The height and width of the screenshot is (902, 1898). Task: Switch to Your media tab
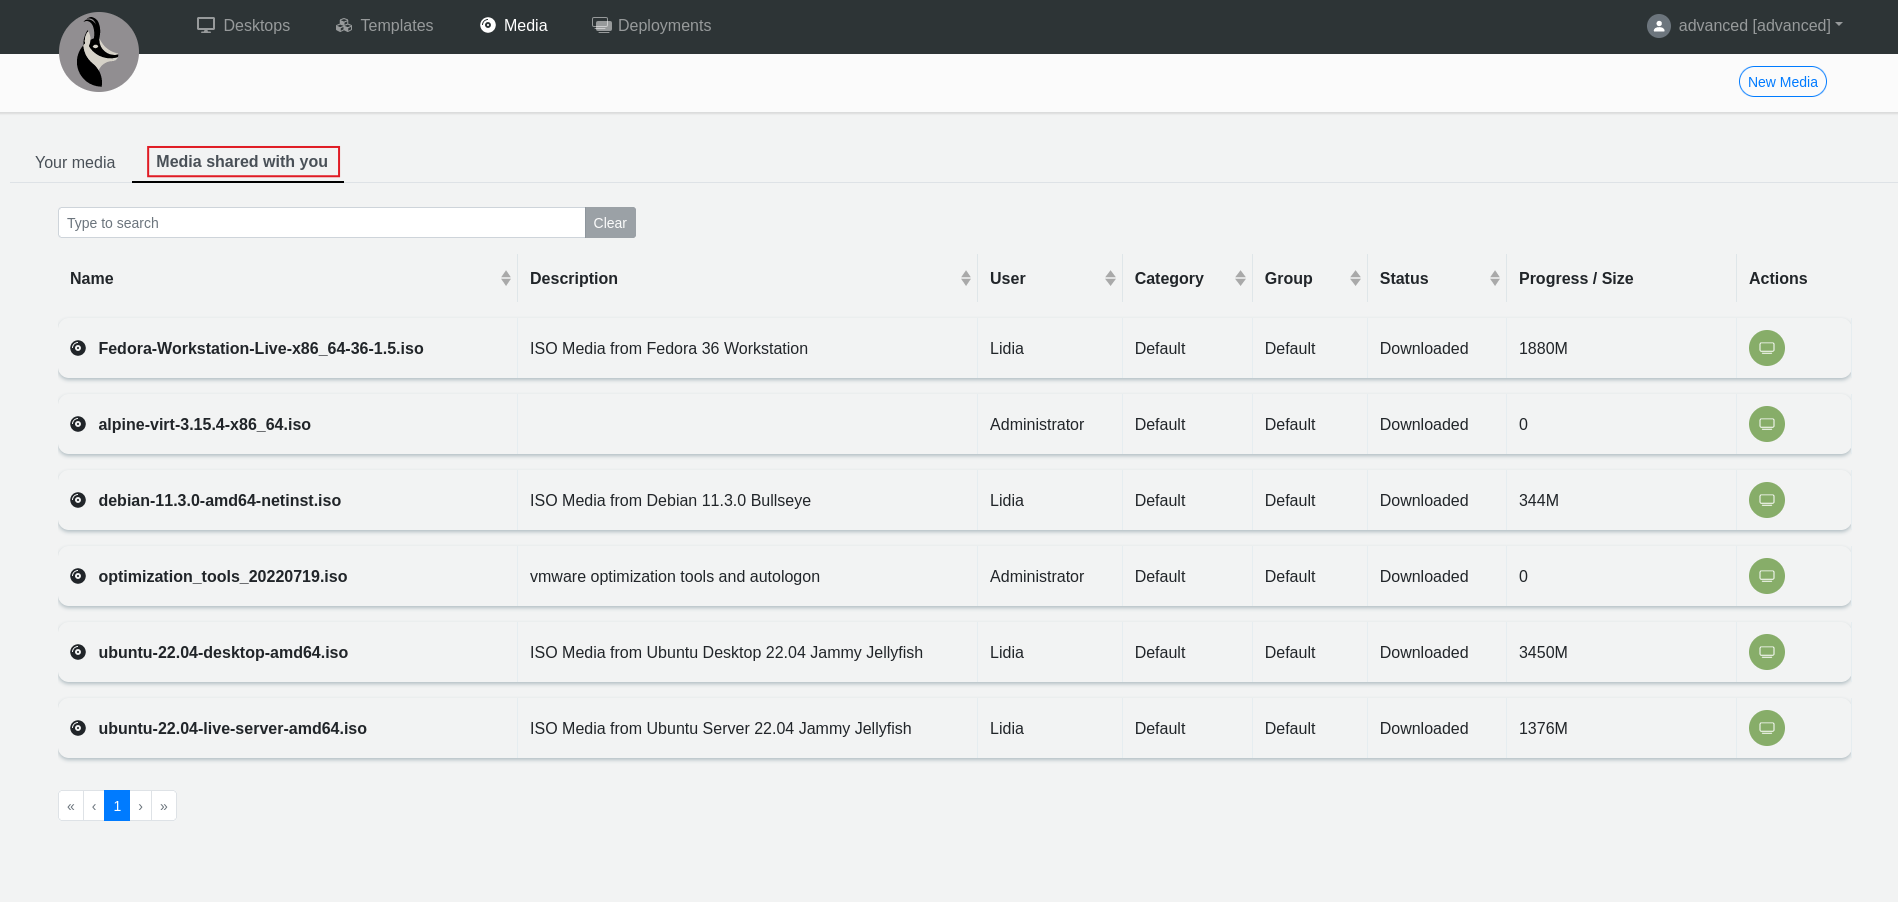75,162
